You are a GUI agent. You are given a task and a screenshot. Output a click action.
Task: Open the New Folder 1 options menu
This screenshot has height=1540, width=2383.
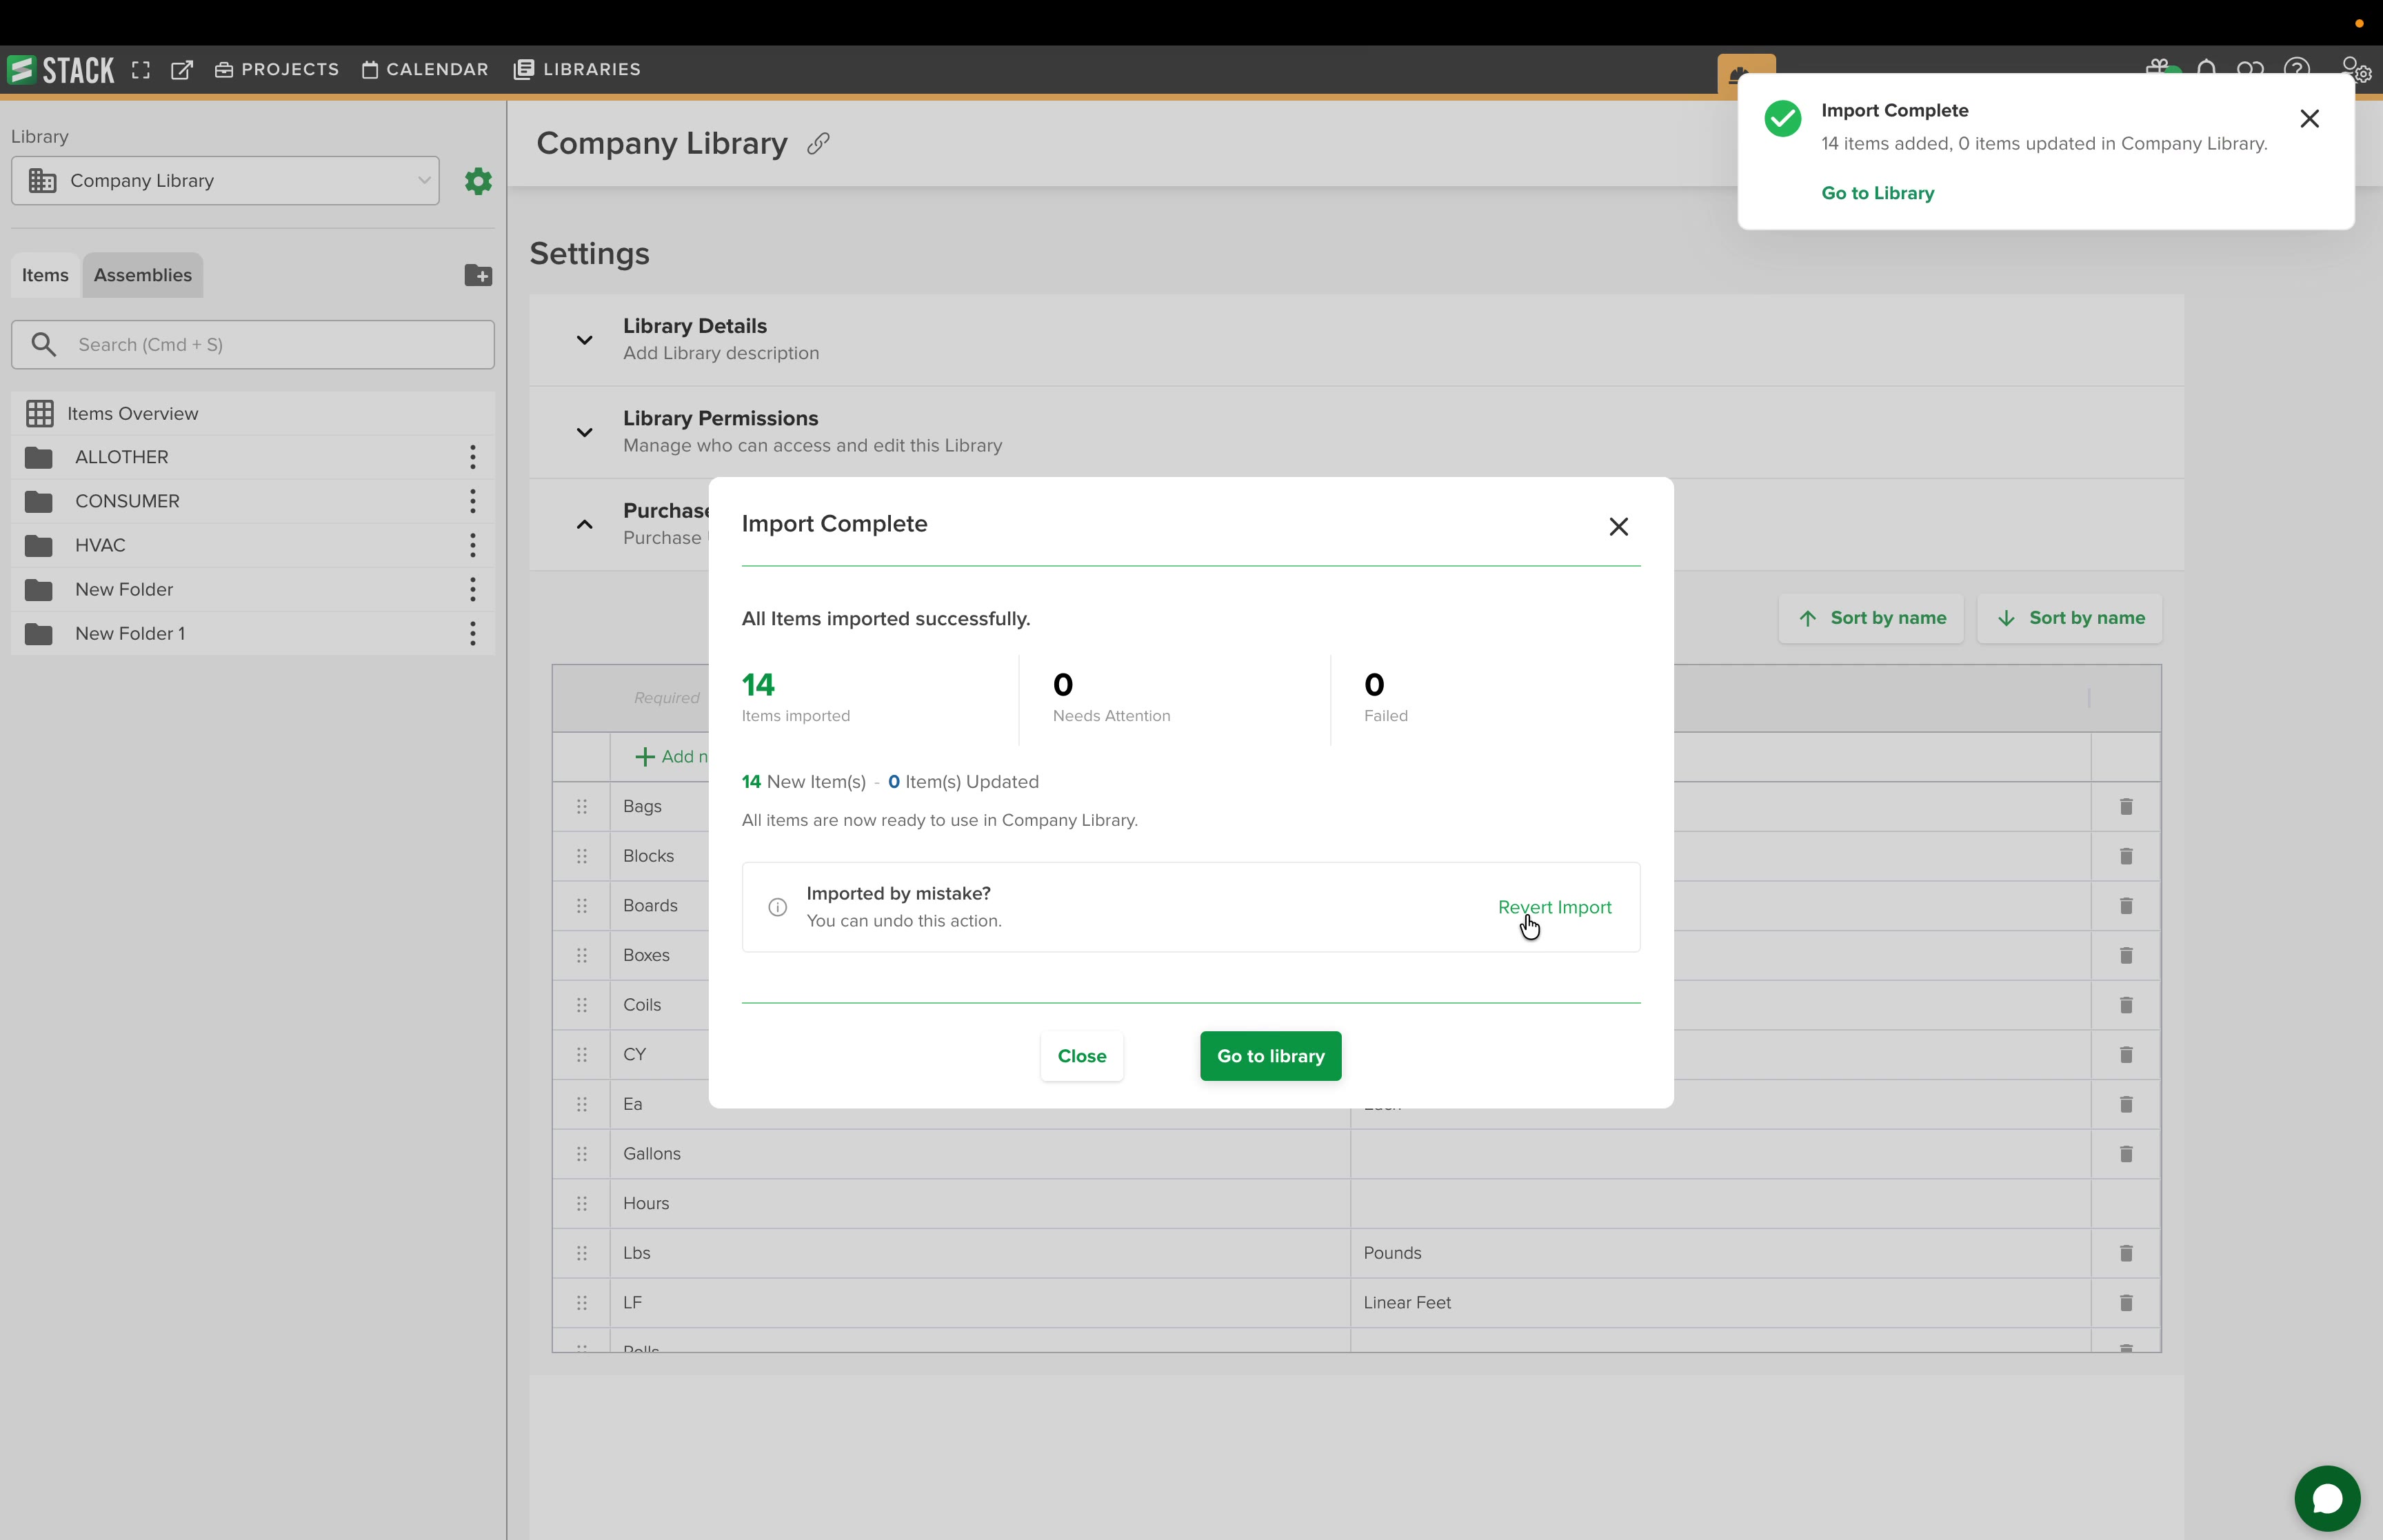(x=473, y=633)
